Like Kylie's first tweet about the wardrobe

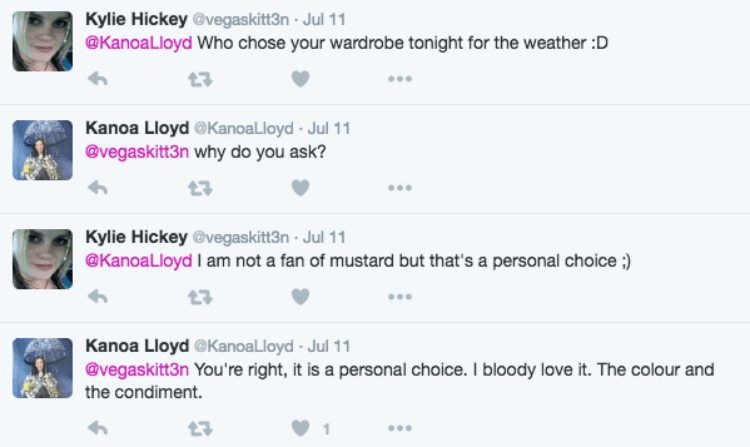click(x=299, y=78)
